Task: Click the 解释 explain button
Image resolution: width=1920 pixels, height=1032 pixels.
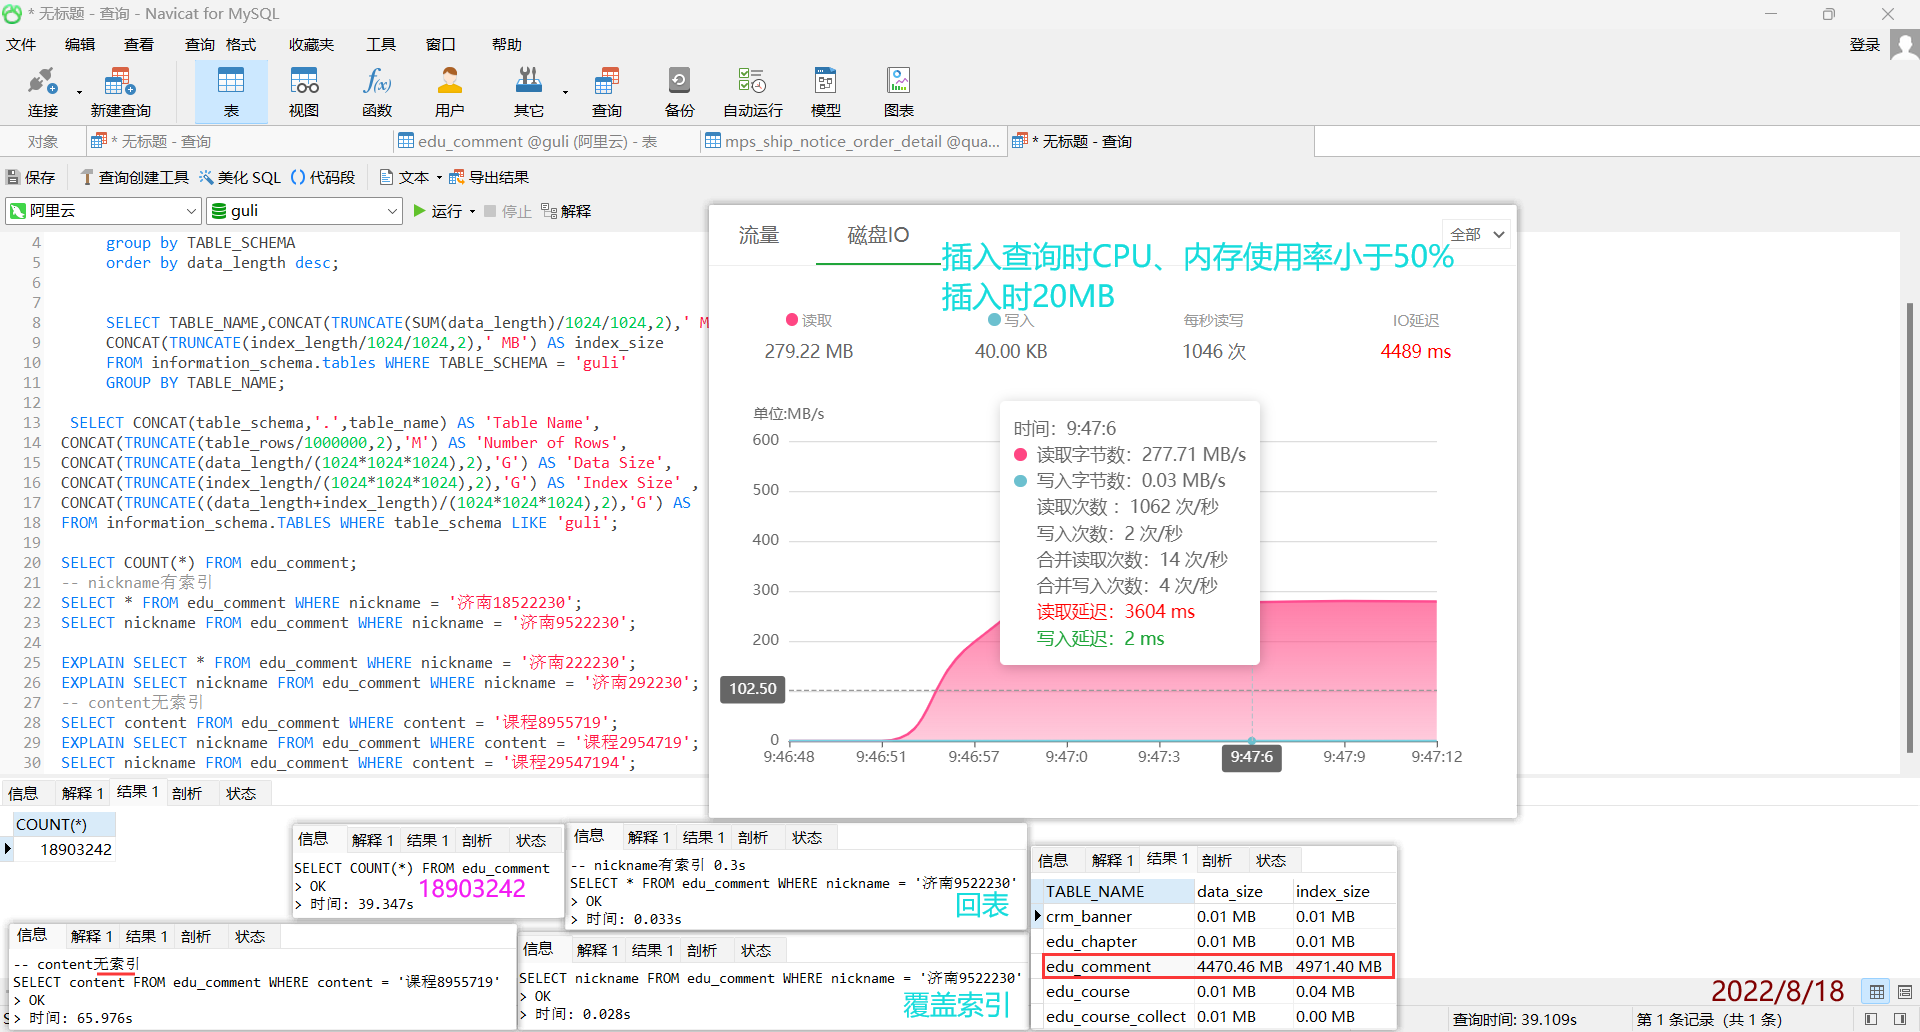Action: click(x=566, y=211)
